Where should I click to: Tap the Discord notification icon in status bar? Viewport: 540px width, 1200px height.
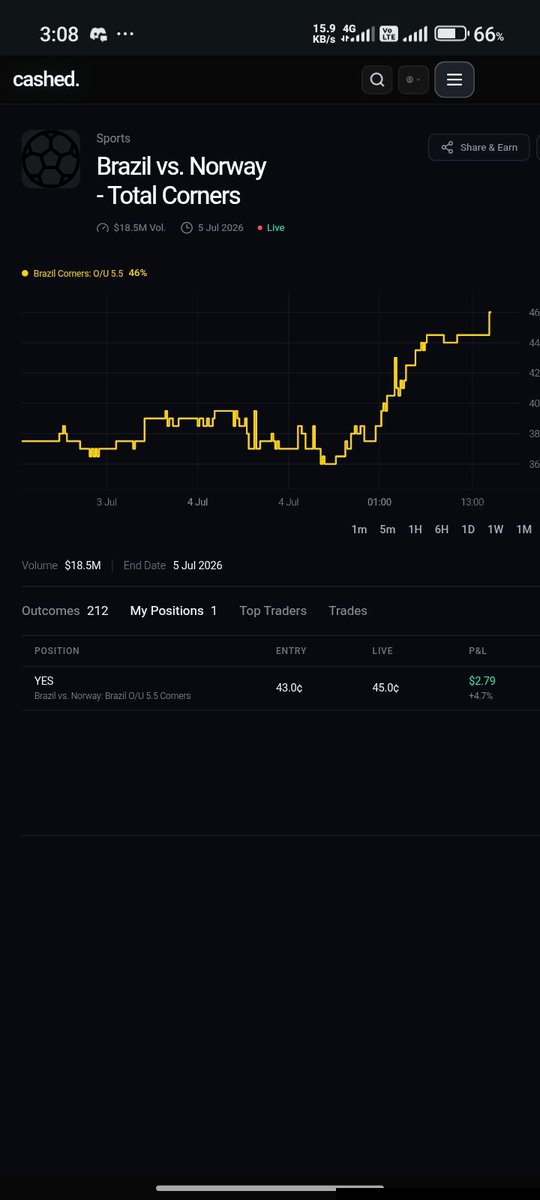(98, 34)
